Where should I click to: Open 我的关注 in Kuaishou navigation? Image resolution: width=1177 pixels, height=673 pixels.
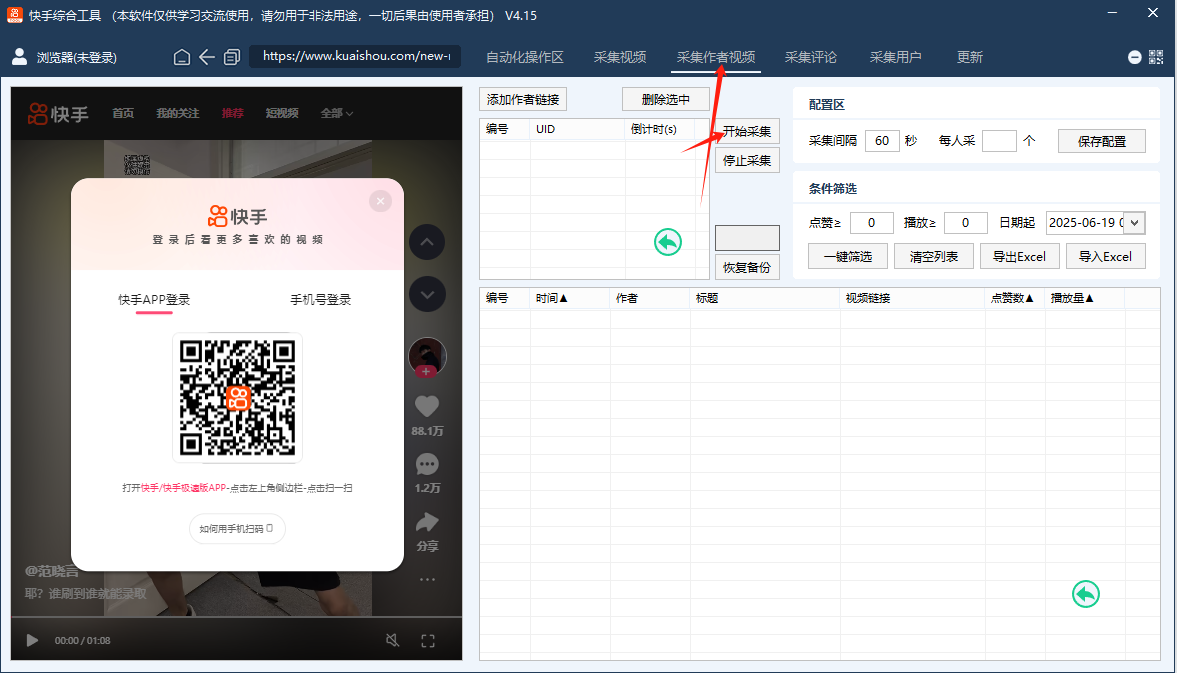point(178,113)
